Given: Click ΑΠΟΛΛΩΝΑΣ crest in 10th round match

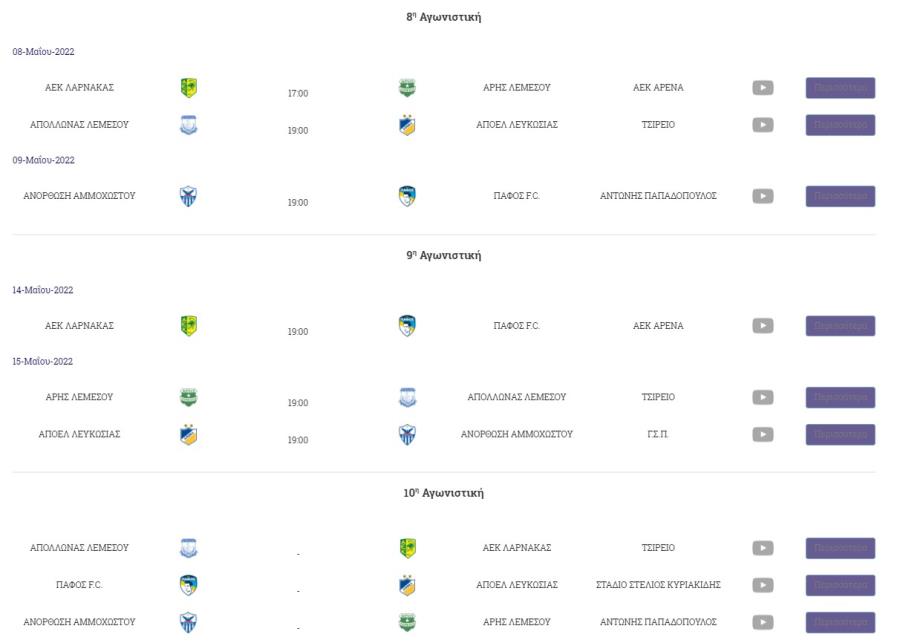Looking at the screenshot, I should (189, 548).
